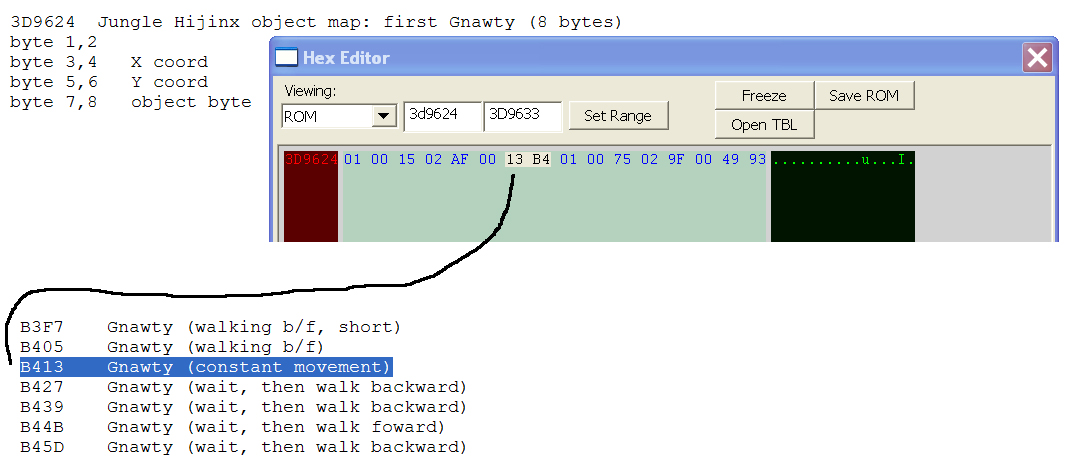Image resolution: width=1073 pixels, height=474 pixels.
Task: Select the red 3D9624 row address
Action: [311, 160]
